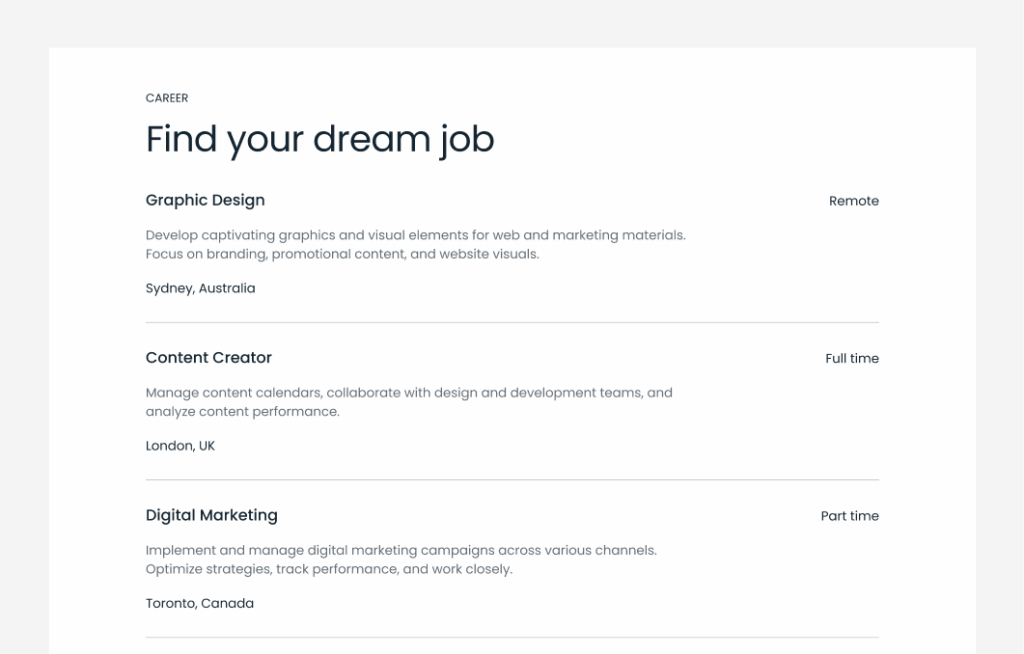Click the CAREER section label
Image resolution: width=1024 pixels, height=654 pixels.
coord(167,98)
